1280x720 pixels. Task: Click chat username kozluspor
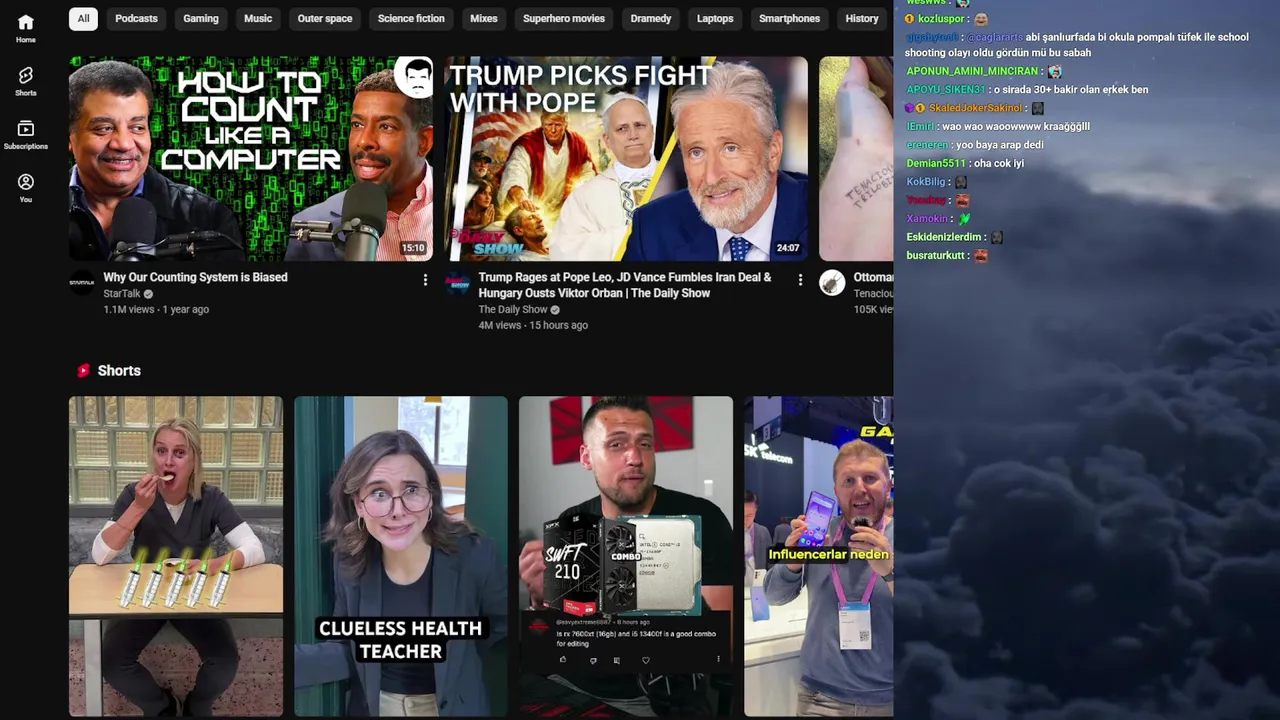point(941,19)
